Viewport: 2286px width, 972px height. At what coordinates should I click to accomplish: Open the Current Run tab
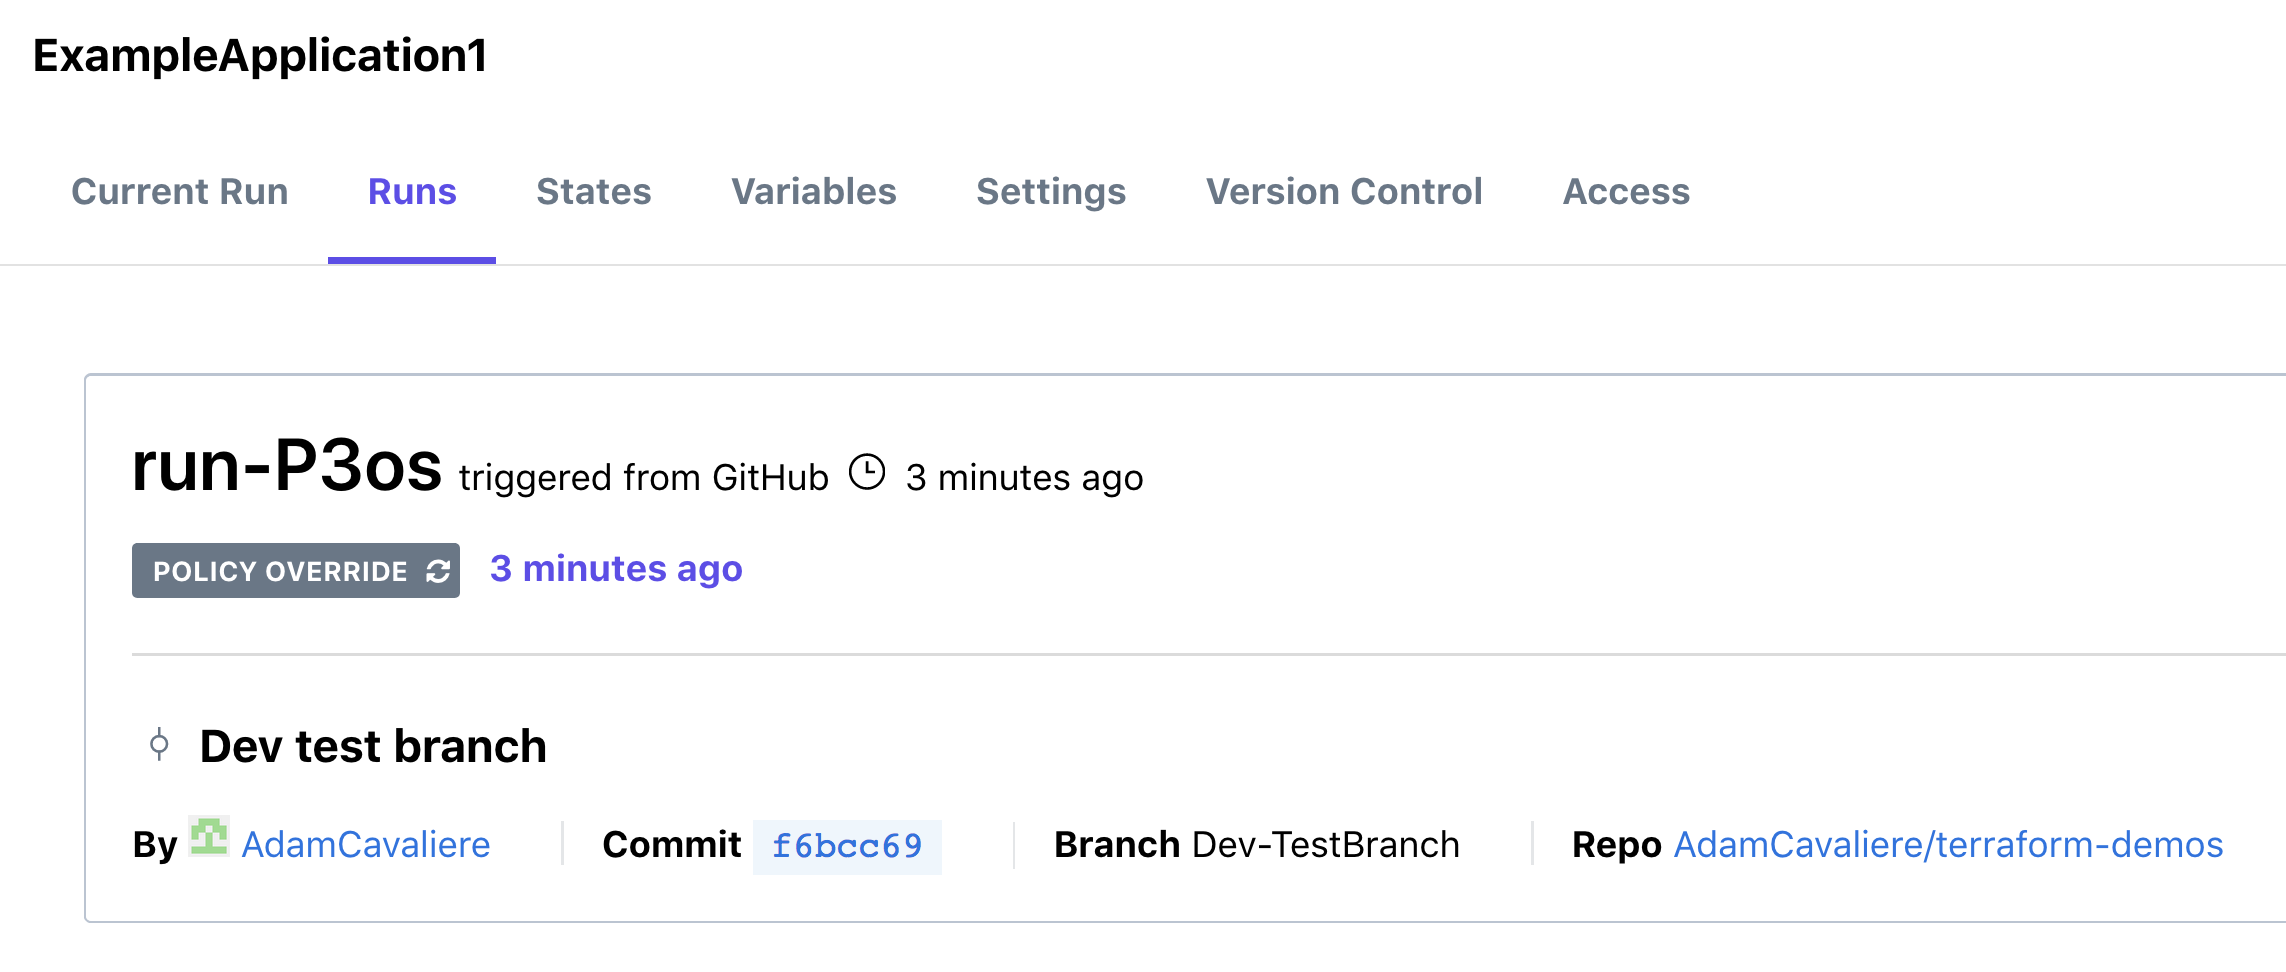coord(180,192)
